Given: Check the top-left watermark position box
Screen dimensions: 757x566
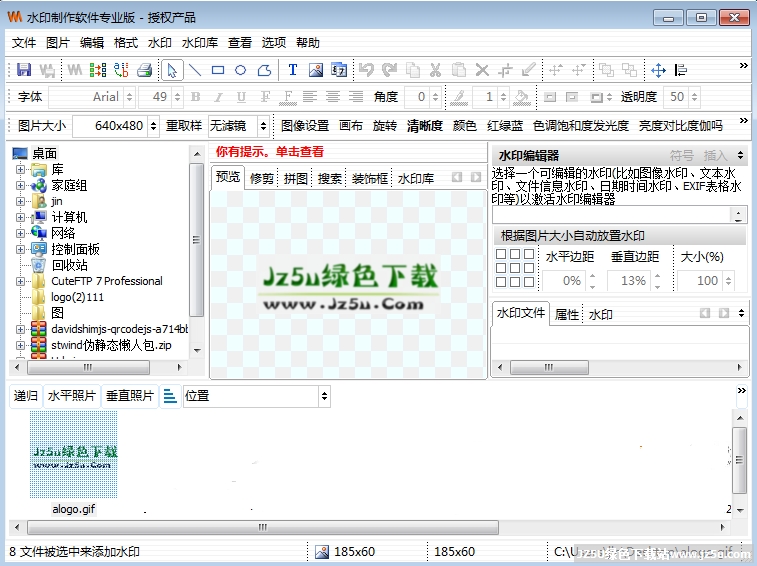Looking at the screenshot, I should pos(501,254).
